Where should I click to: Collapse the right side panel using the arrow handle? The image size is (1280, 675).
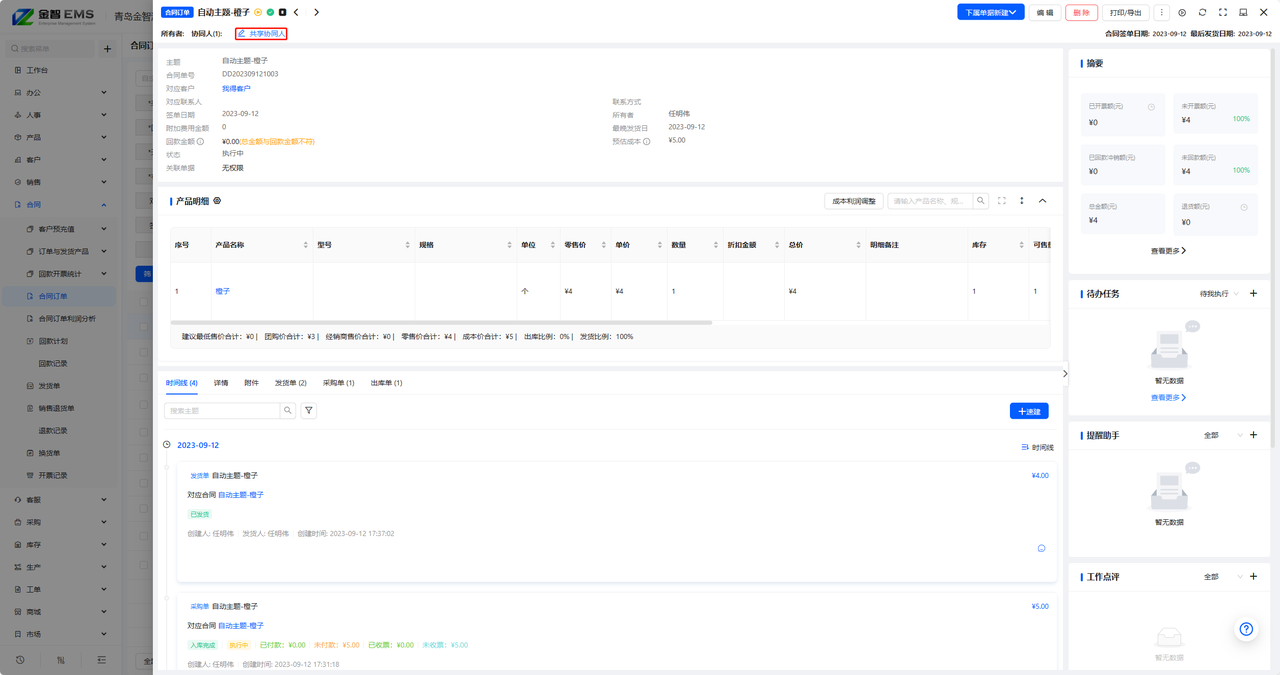click(x=1065, y=373)
